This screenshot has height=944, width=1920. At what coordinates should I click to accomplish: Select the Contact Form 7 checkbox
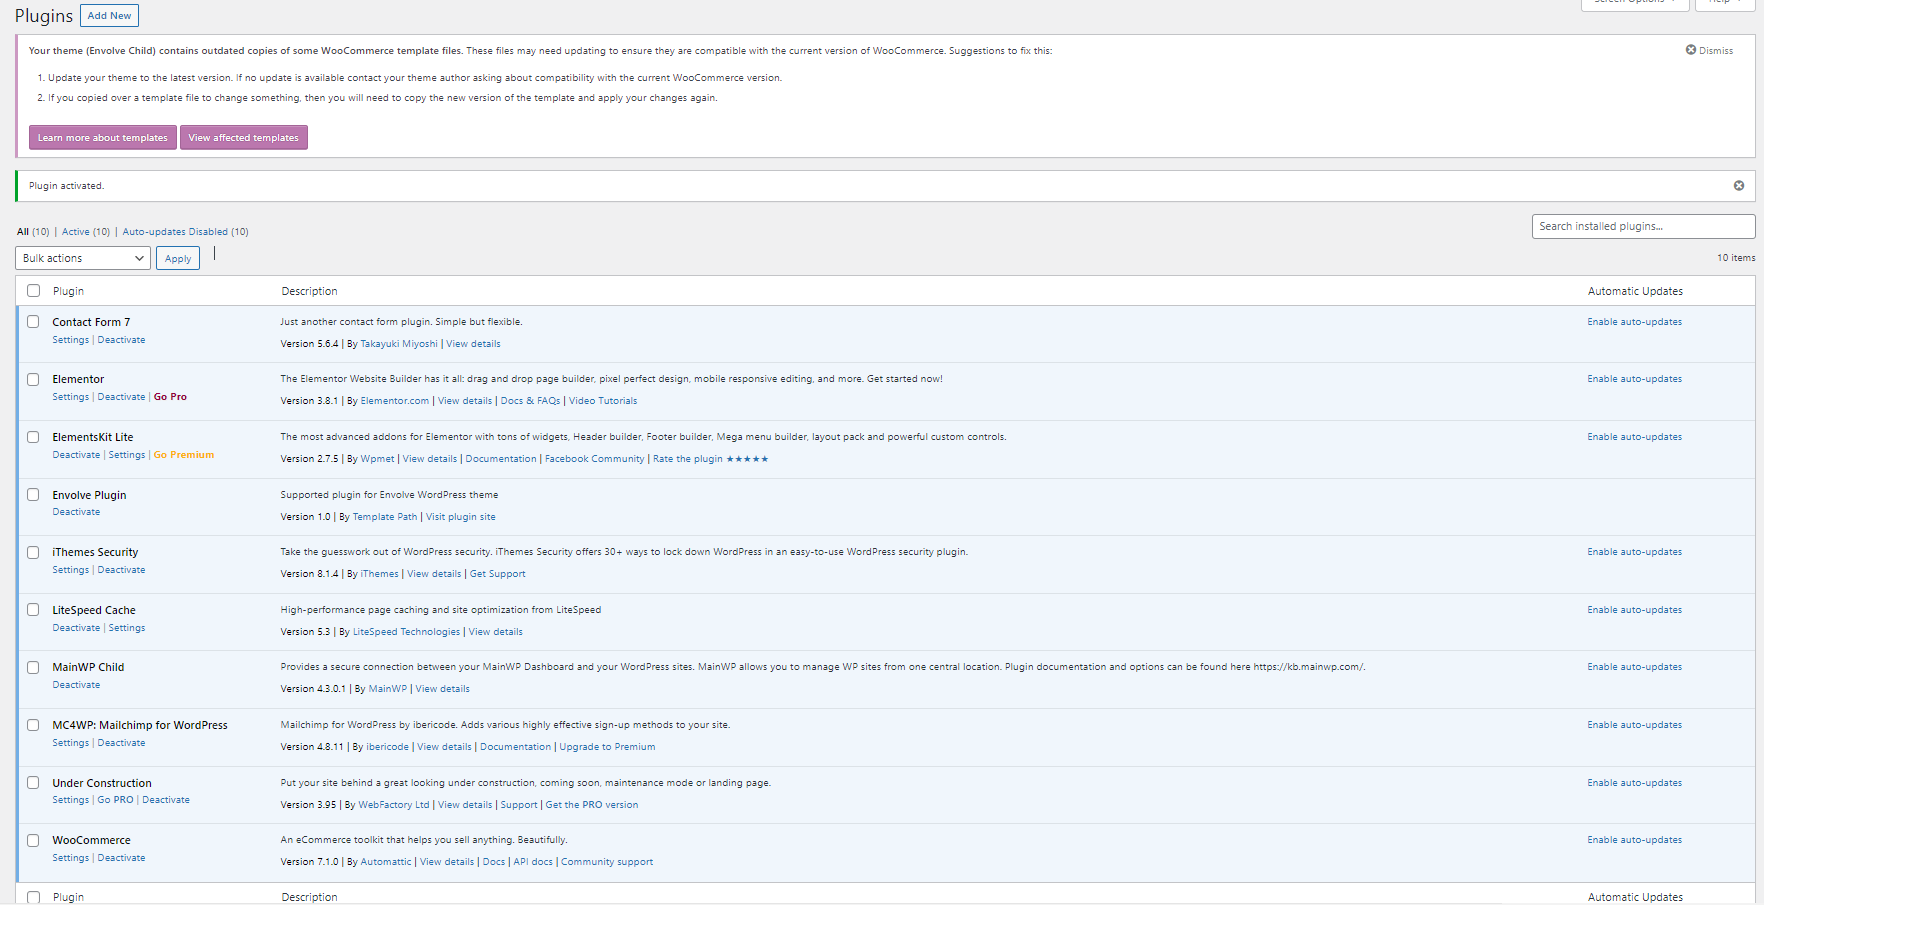(33, 322)
